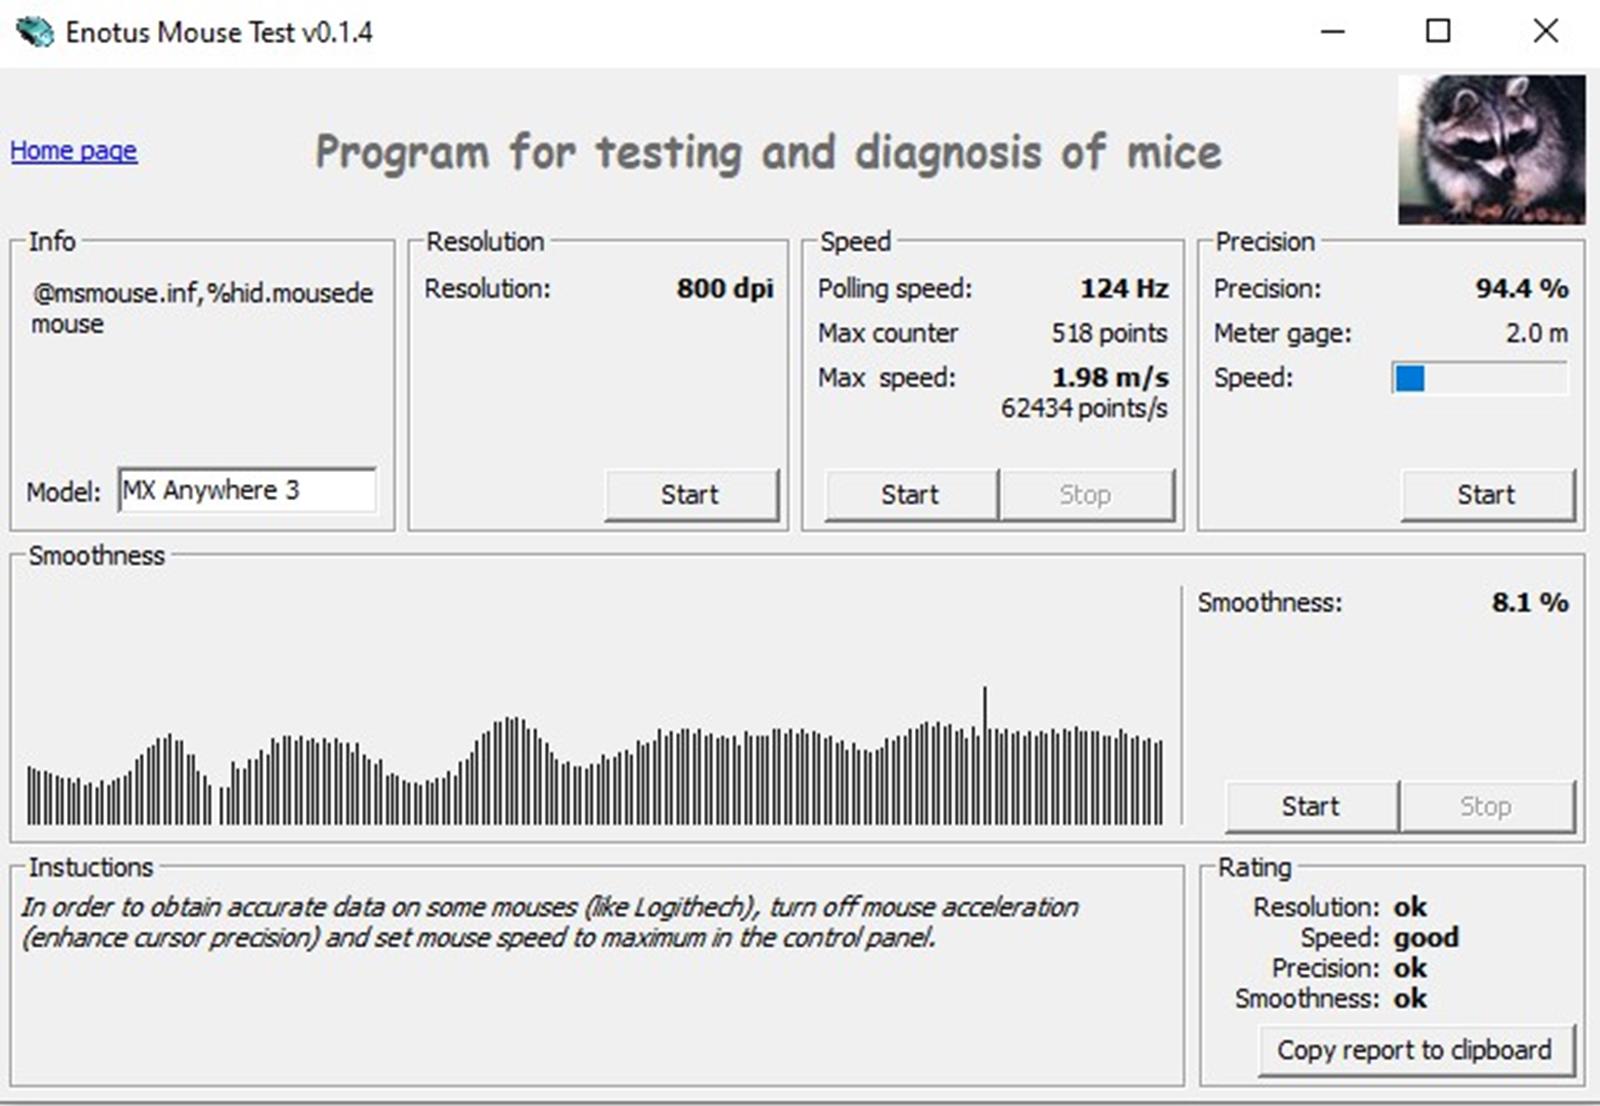Select the 94.4 % precision value
1600x1106 pixels.
click(1521, 289)
